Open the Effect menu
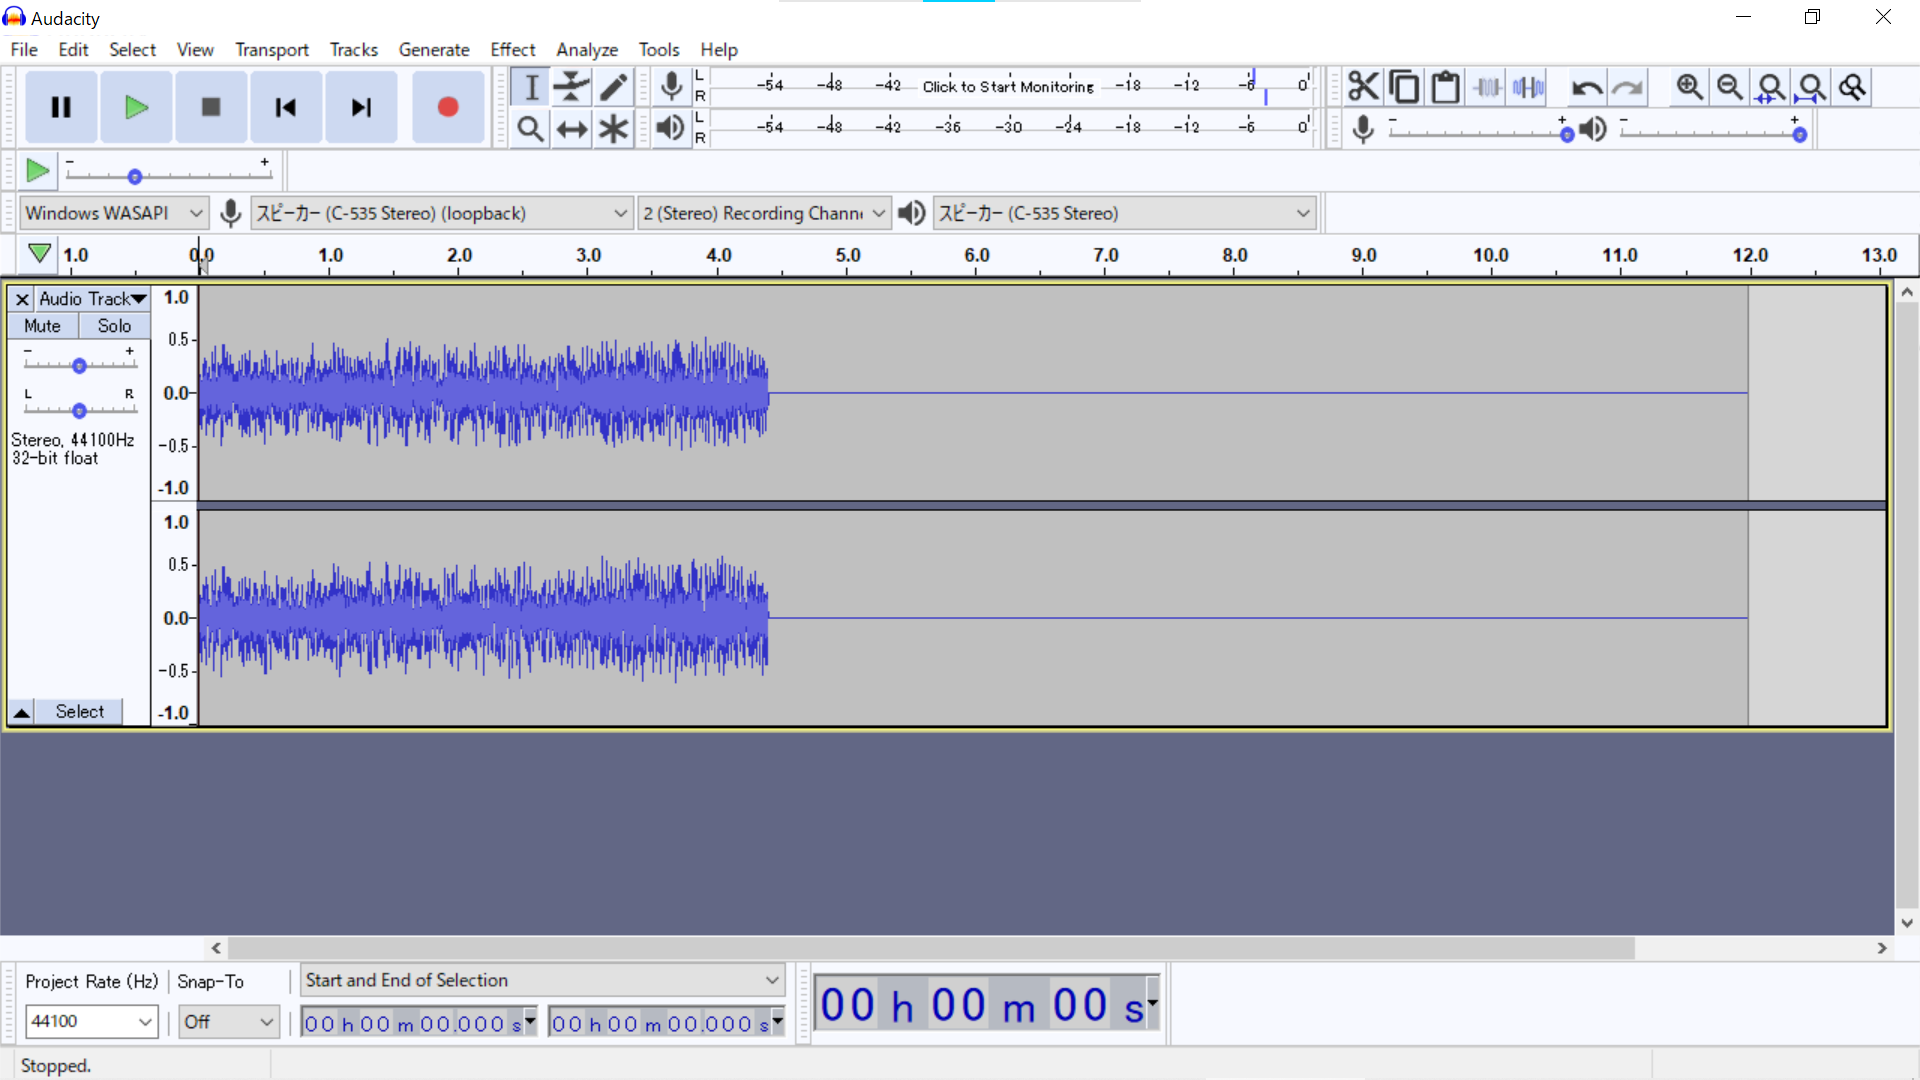 click(x=513, y=49)
